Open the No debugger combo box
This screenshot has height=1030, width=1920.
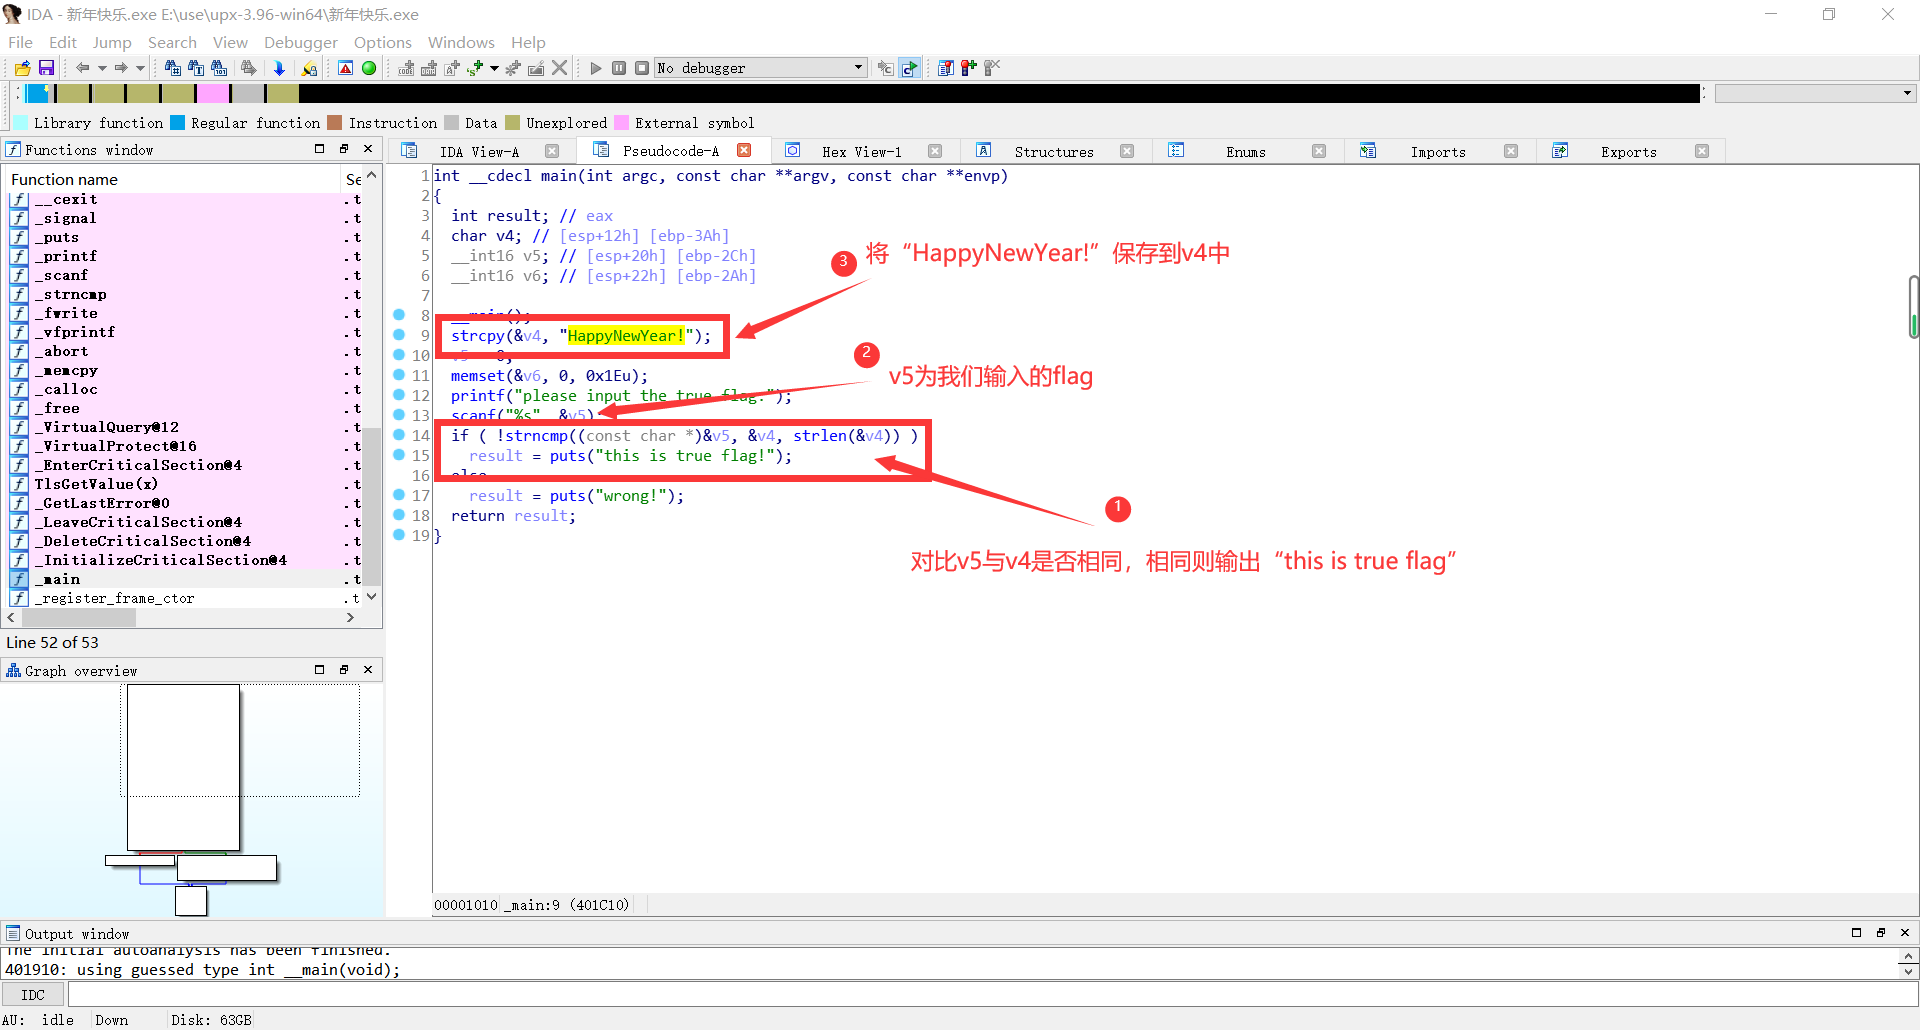coord(761,68)
